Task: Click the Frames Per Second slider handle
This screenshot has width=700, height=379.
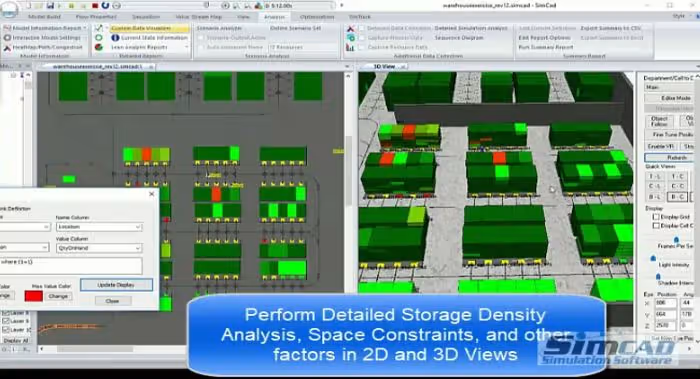Action: pyautogui.click(x=676, y=240)
